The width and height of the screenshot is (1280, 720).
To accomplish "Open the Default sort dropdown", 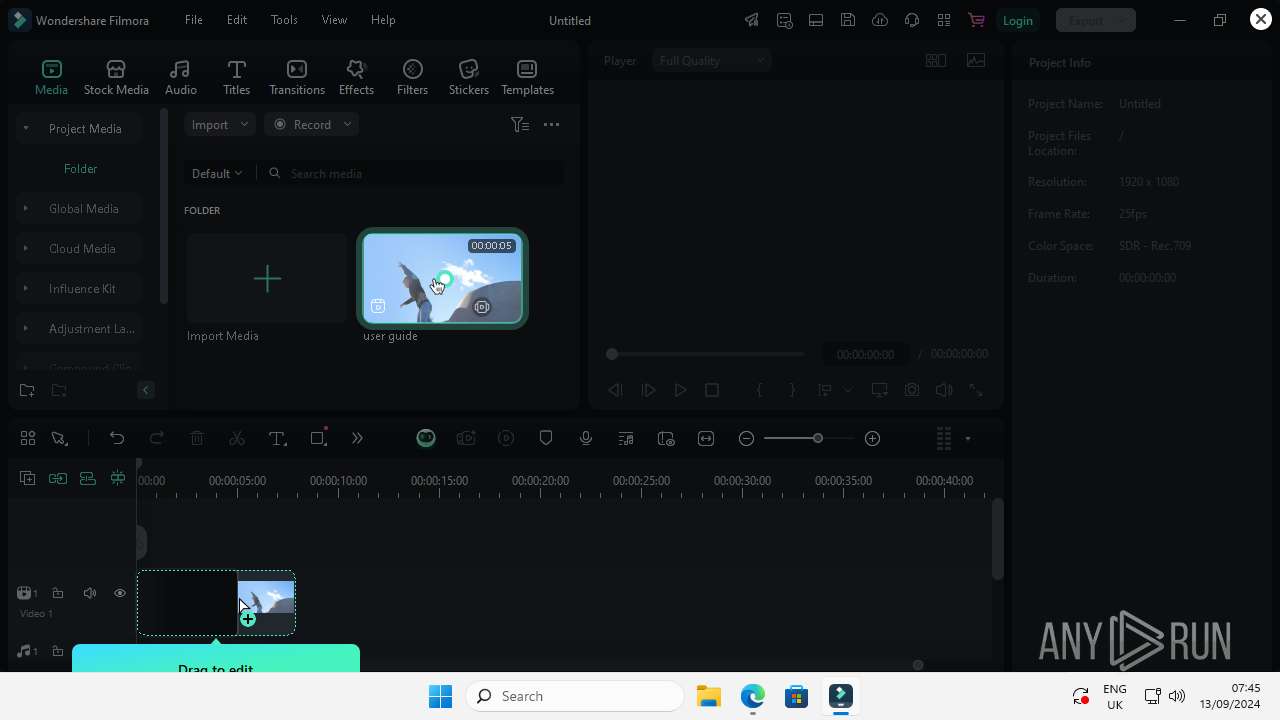I will (217, 173).
